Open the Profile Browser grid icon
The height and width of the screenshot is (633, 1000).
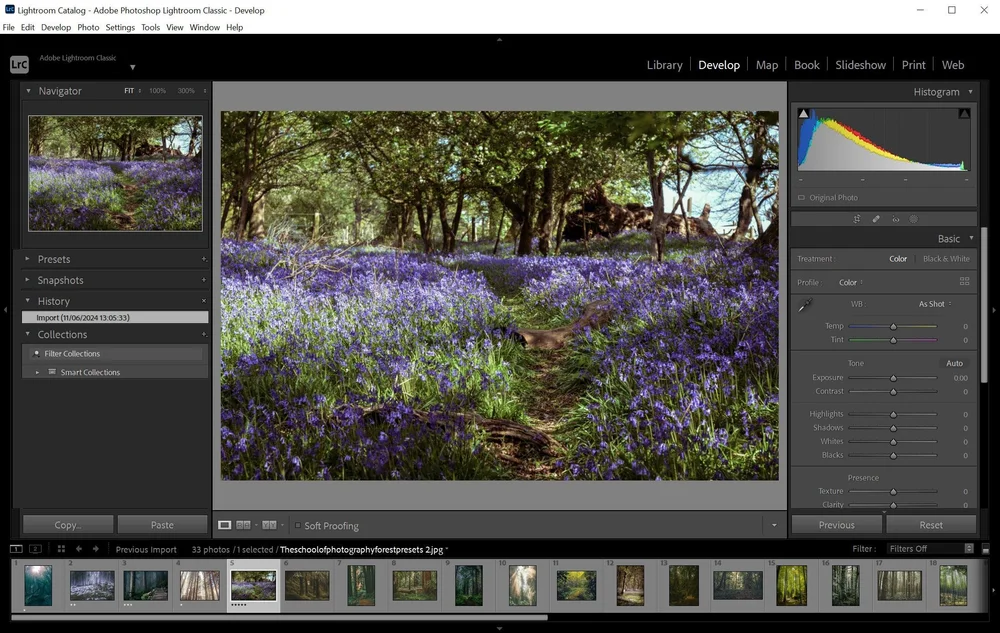pyautogui.click(x=965, y=281)
